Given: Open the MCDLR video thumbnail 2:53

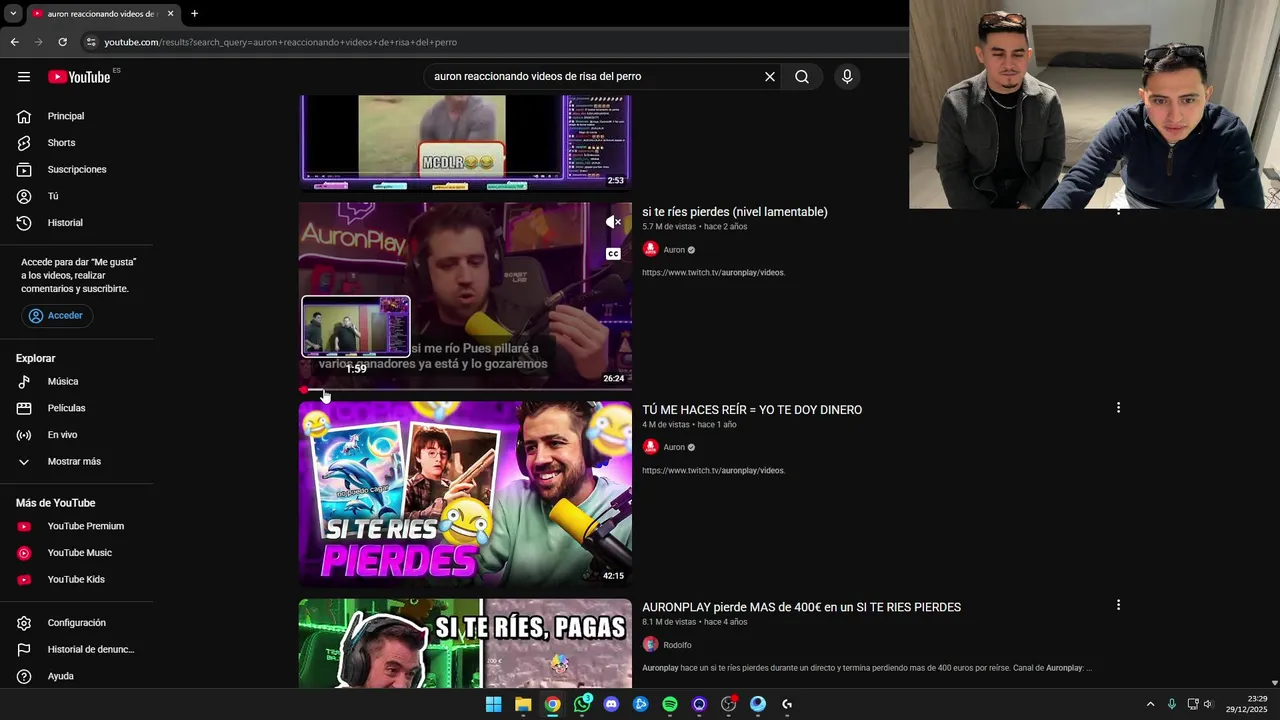Looking at the screenshot, I should point(465,142).
